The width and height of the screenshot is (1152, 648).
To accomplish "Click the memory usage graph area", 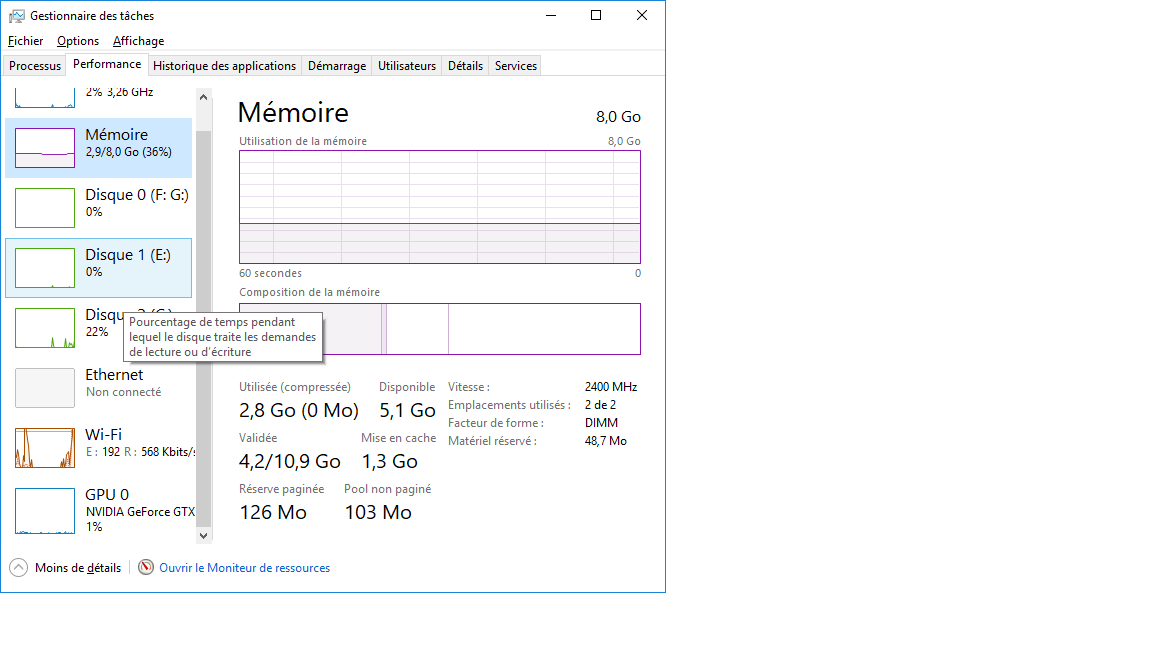I will (440, 207).
